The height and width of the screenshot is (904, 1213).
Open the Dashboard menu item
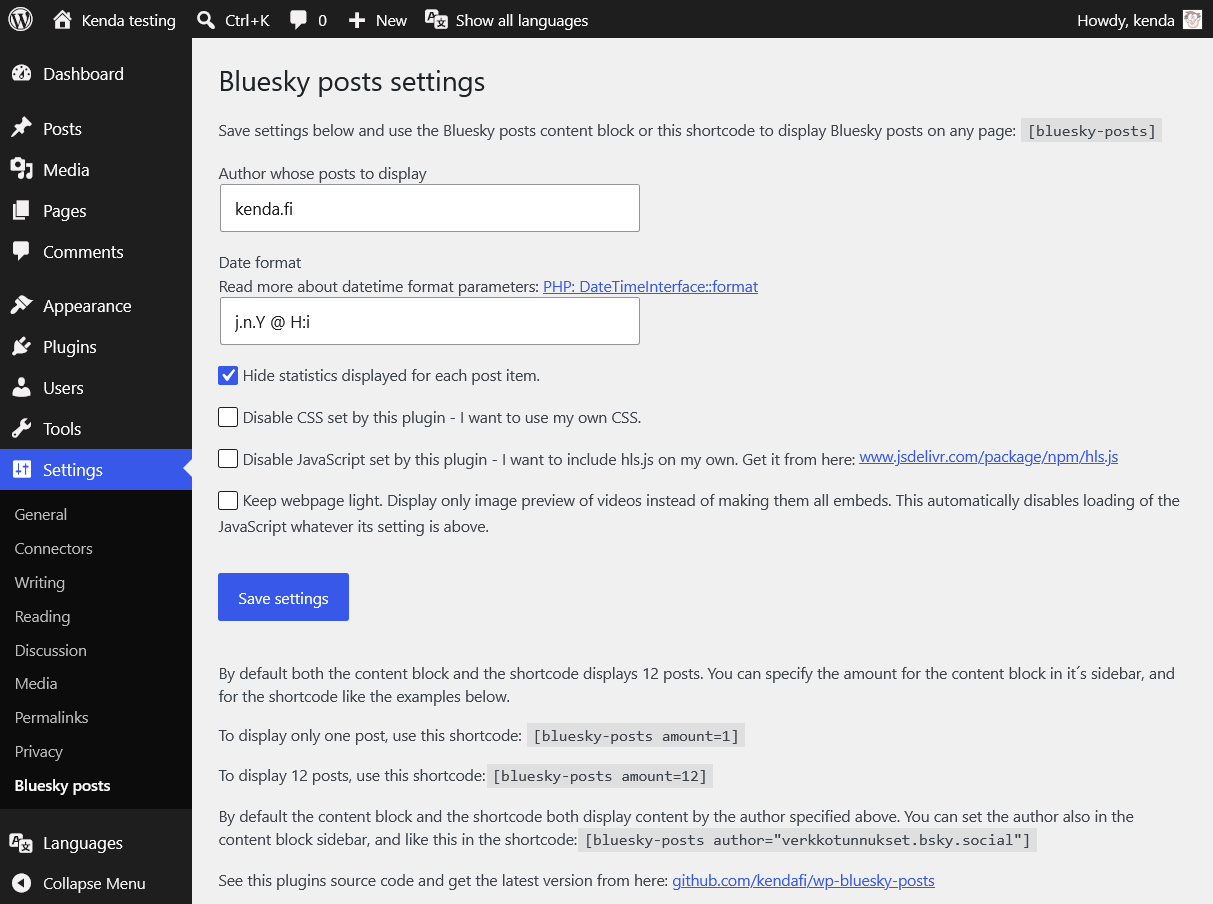pyautogui.click(x=96, y=74)
